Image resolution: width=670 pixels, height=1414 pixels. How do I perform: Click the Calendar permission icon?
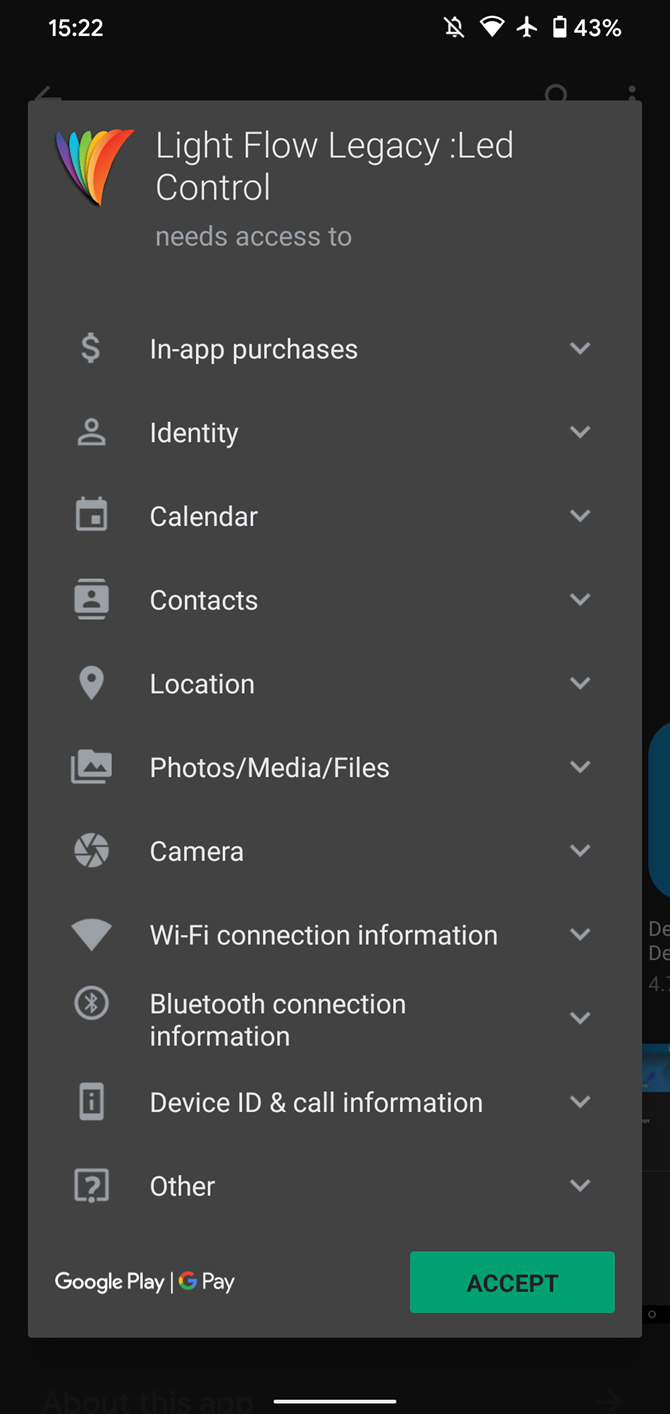(x=91, y=516)
